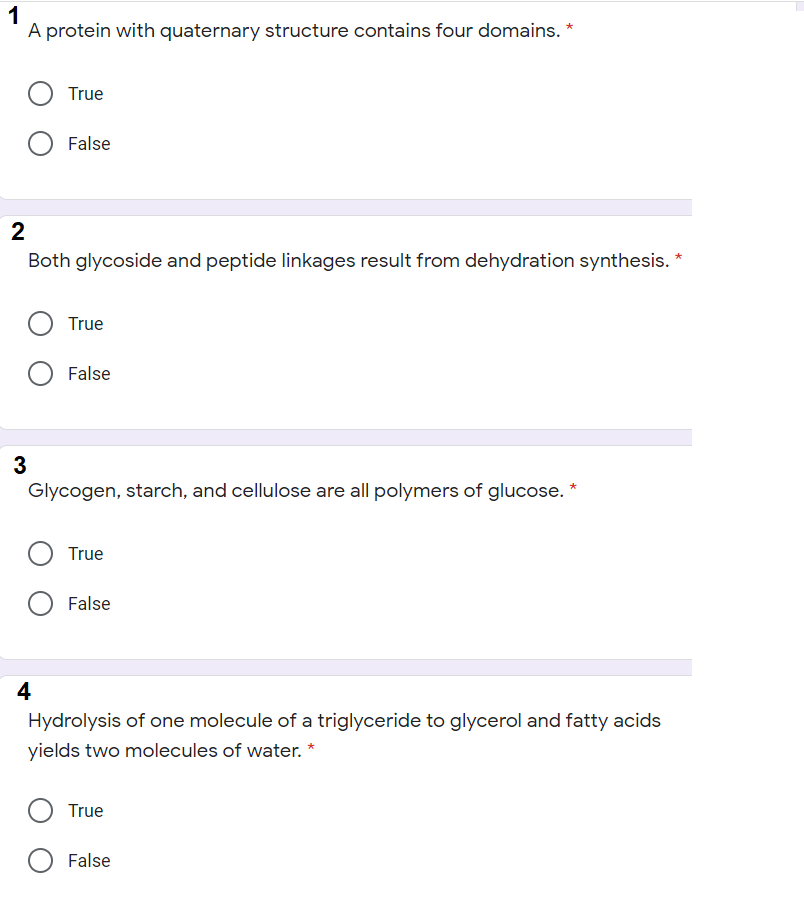Select True for the glucose polymers question
This screenshot has width=804, height=901.
pyautogui.click(x=40, y=553)
